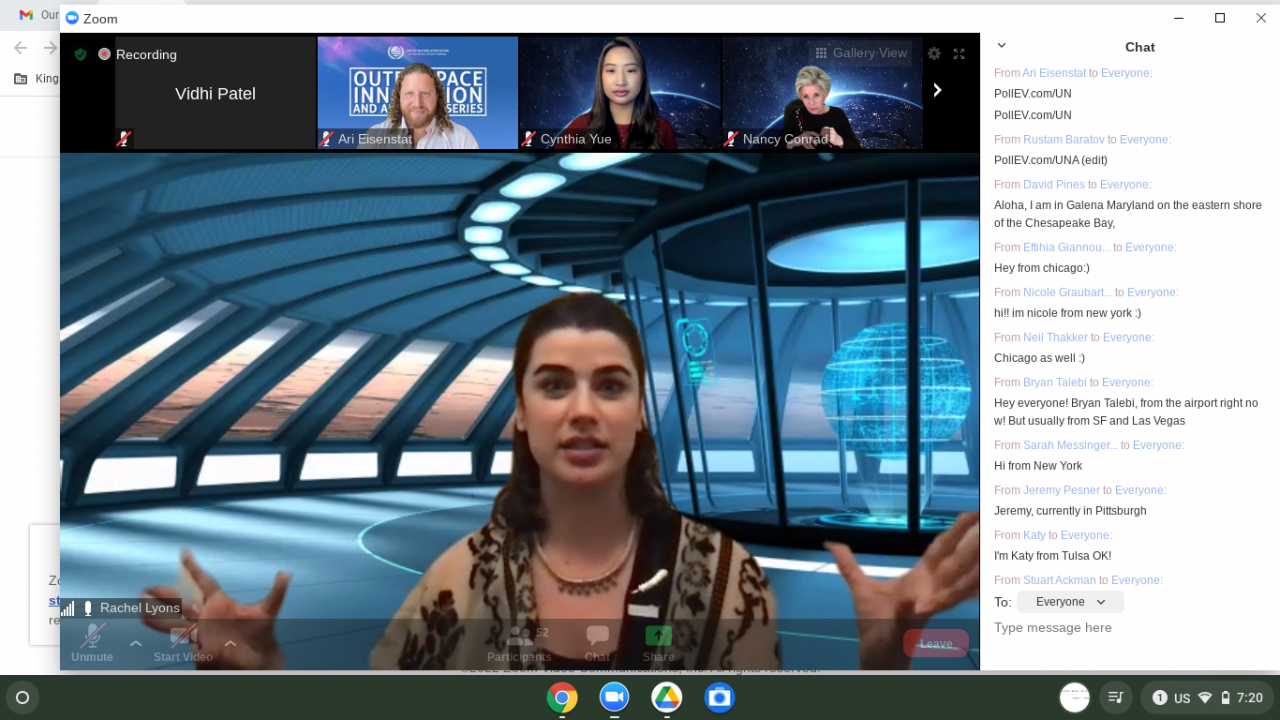The width and height of the screenshot is (1280, 720).
Task: Show next participants with the arrow
Action: 937,90
